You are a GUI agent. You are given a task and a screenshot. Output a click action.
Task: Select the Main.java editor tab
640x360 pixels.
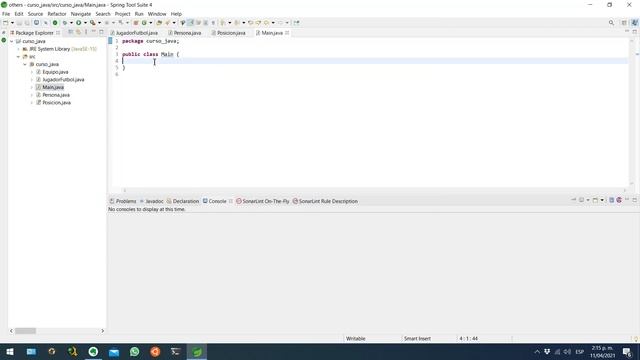272,33
